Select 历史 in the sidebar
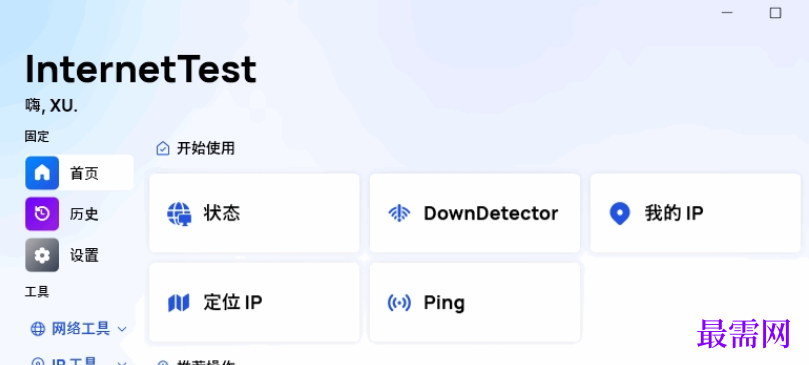Screen dimensions: 809x365 tap(79, 214)
